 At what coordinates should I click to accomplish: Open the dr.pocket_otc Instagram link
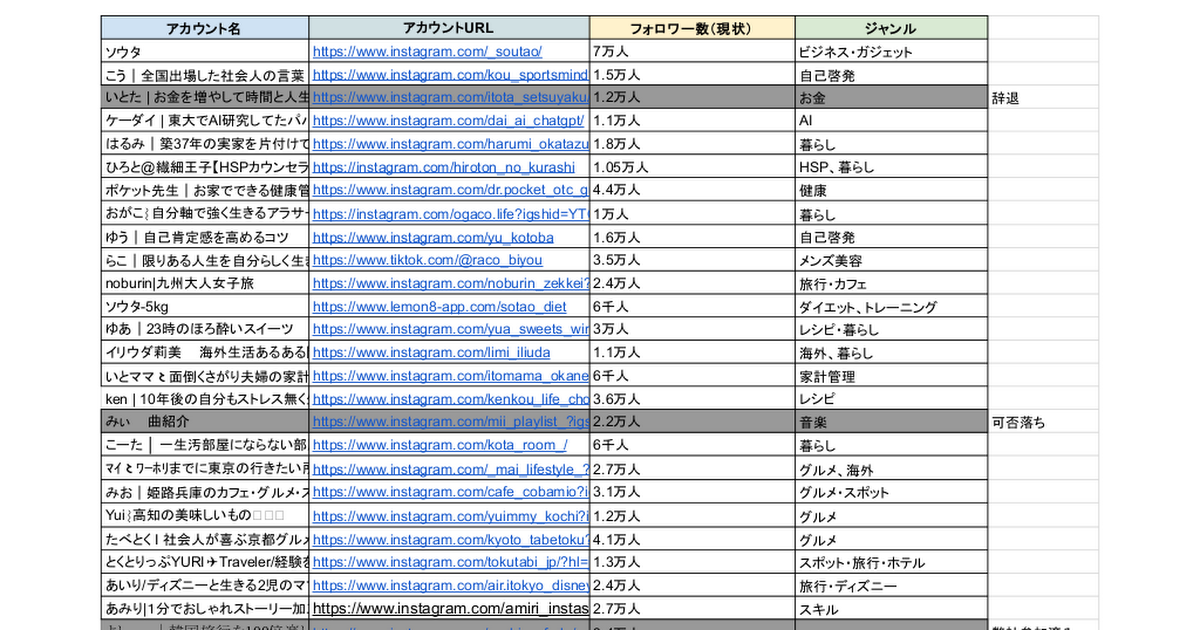point(451,189)
